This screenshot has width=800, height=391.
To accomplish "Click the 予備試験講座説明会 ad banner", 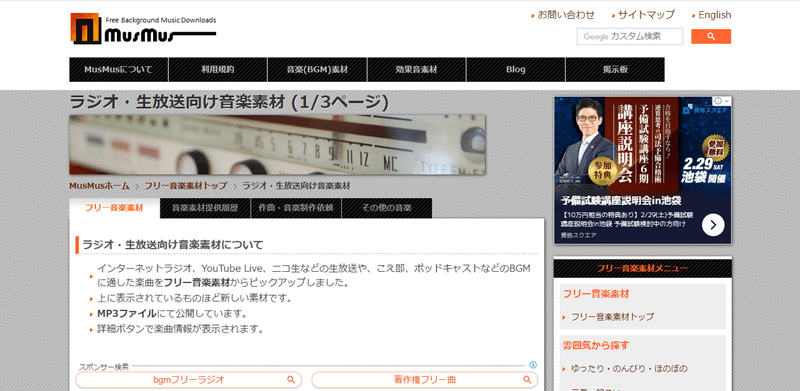I will (643, 170).
